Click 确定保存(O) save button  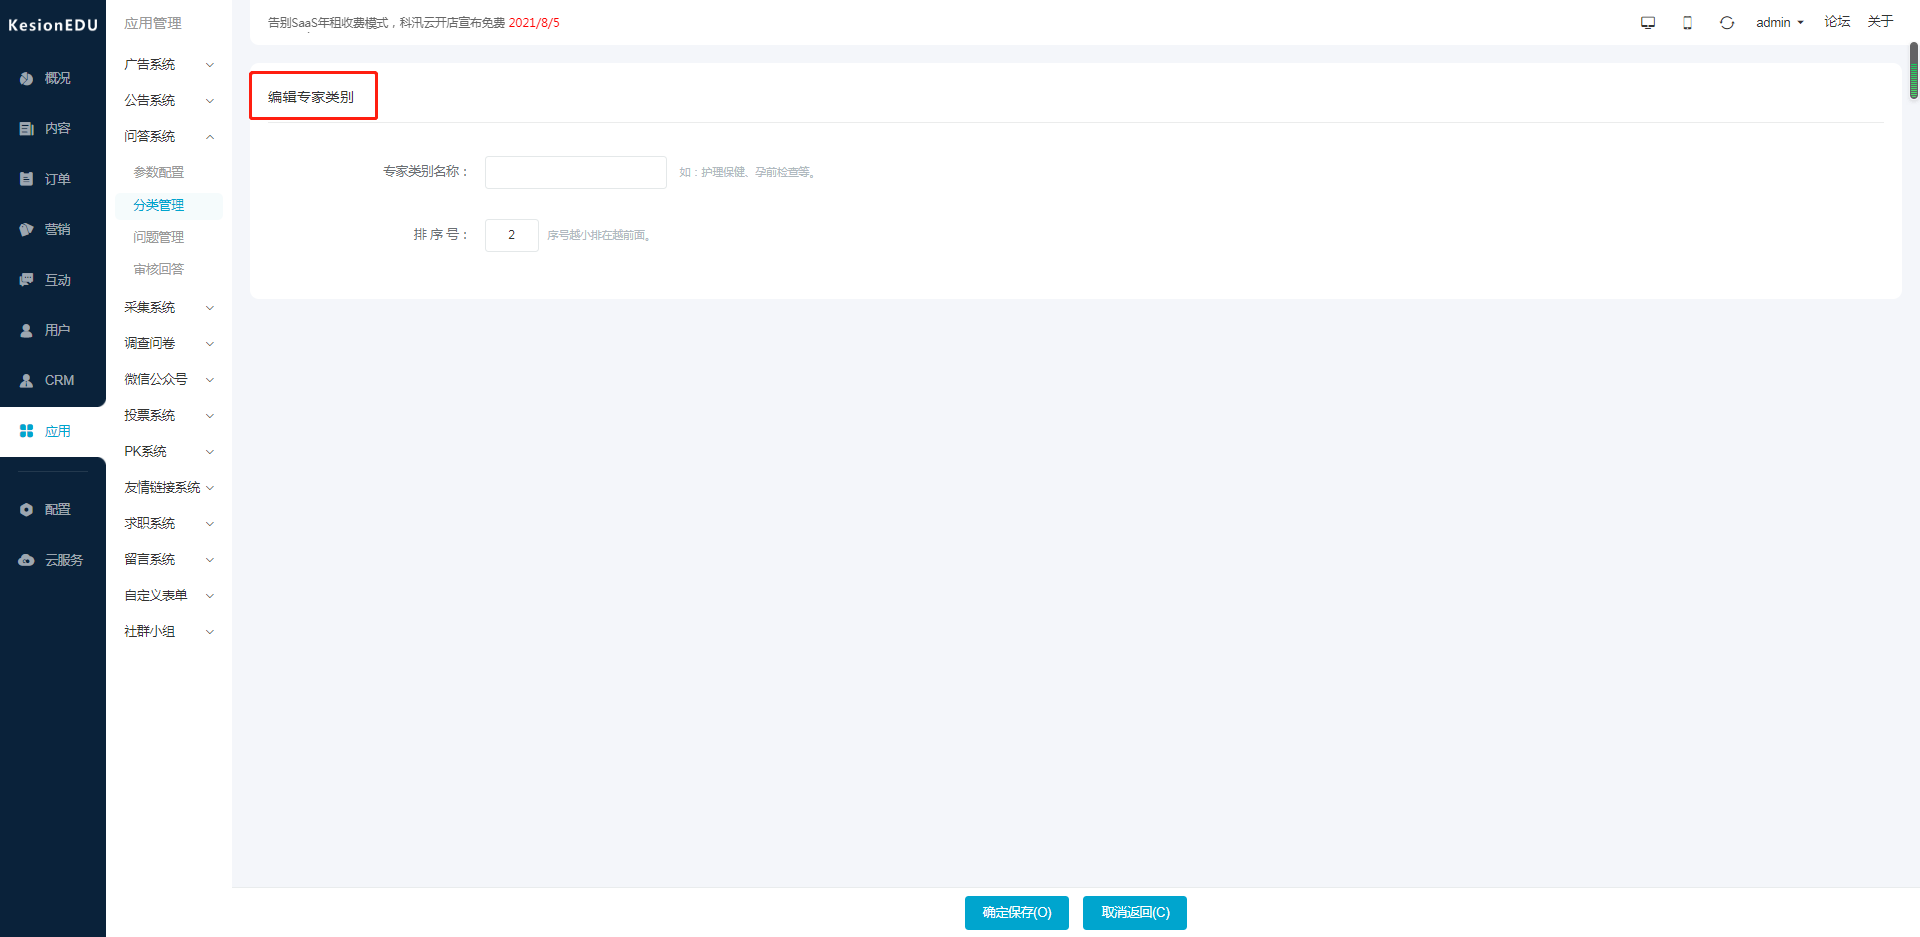1017,913
